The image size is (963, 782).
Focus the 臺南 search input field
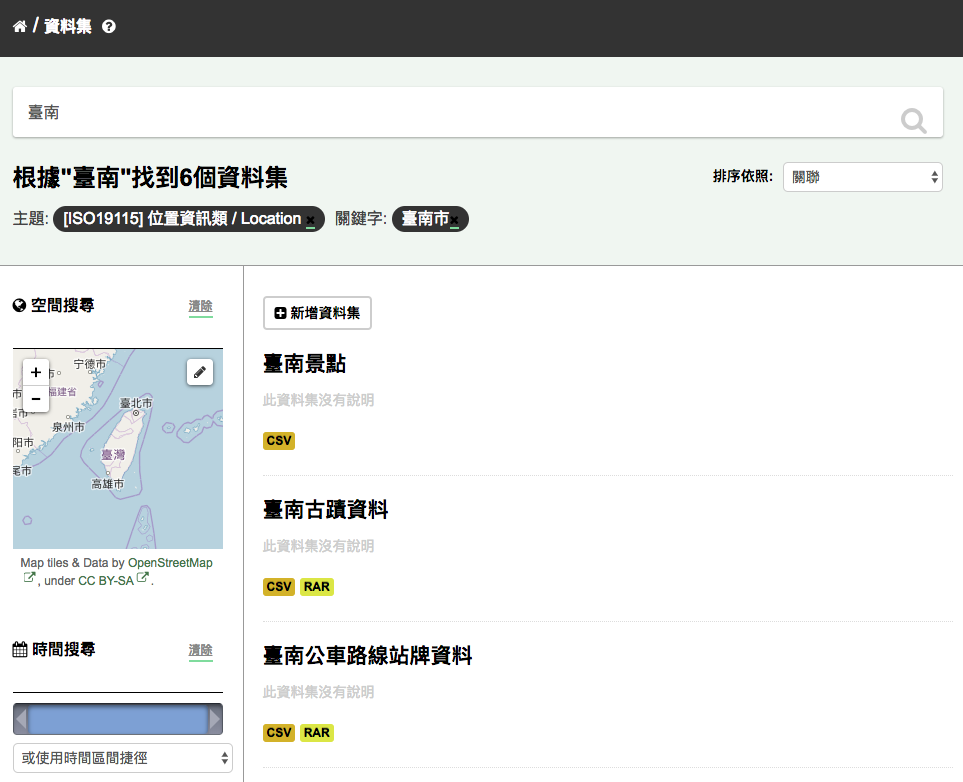coord(478,112)
